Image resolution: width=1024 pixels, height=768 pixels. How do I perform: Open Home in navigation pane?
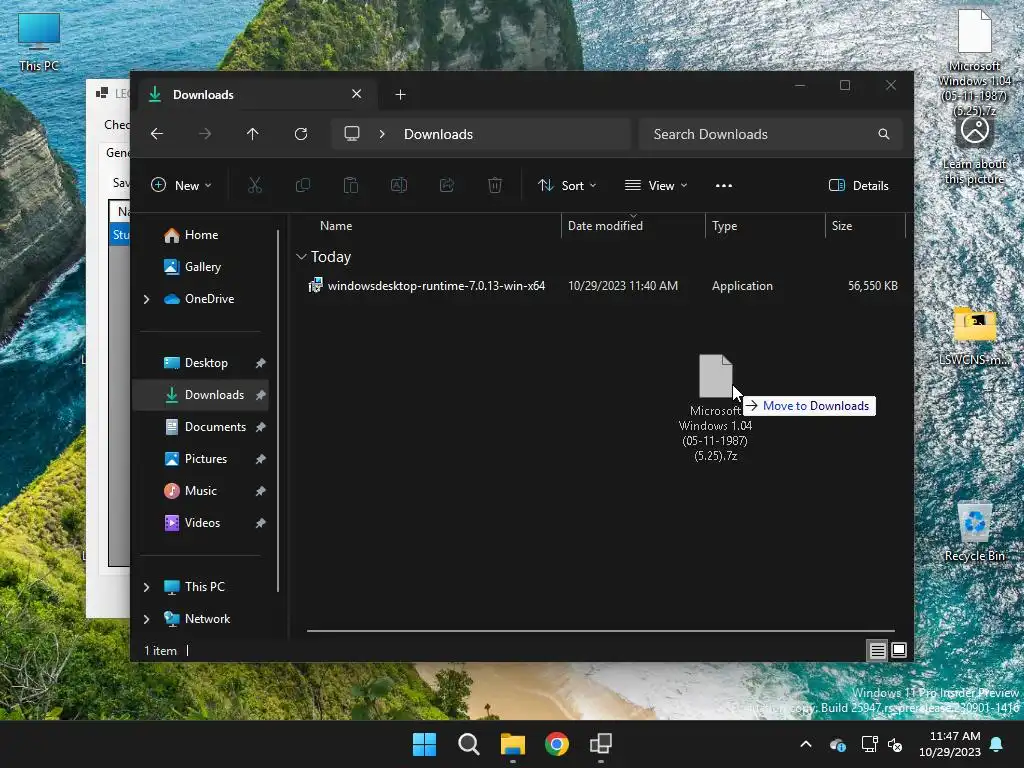coord(200,234)
